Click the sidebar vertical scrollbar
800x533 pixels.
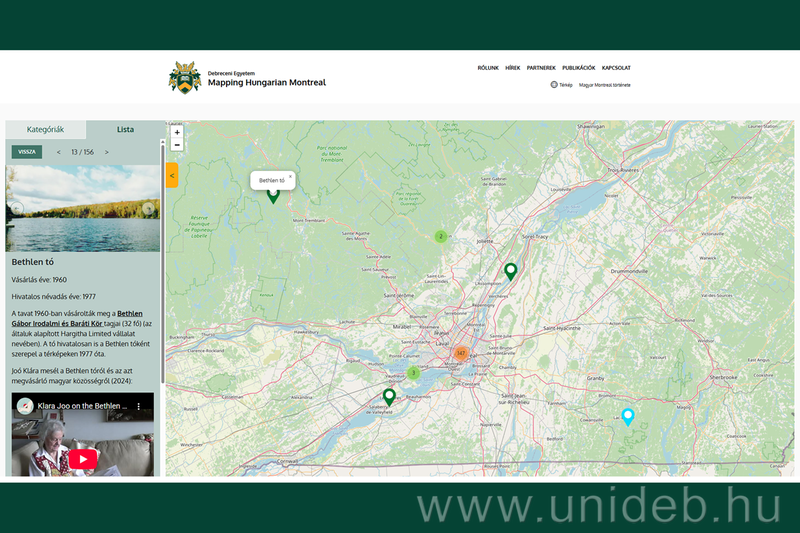pyautogui.click(x=163, y=300)
